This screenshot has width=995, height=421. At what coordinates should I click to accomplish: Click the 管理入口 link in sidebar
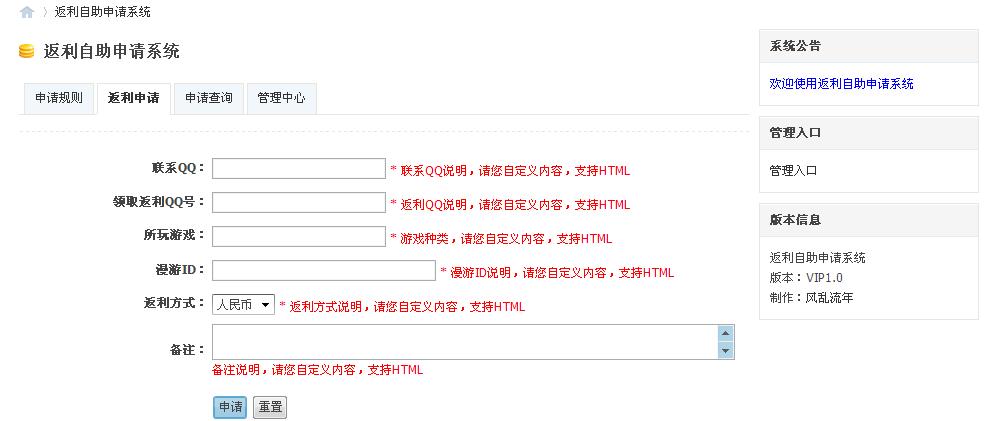(x=793, y=171)
